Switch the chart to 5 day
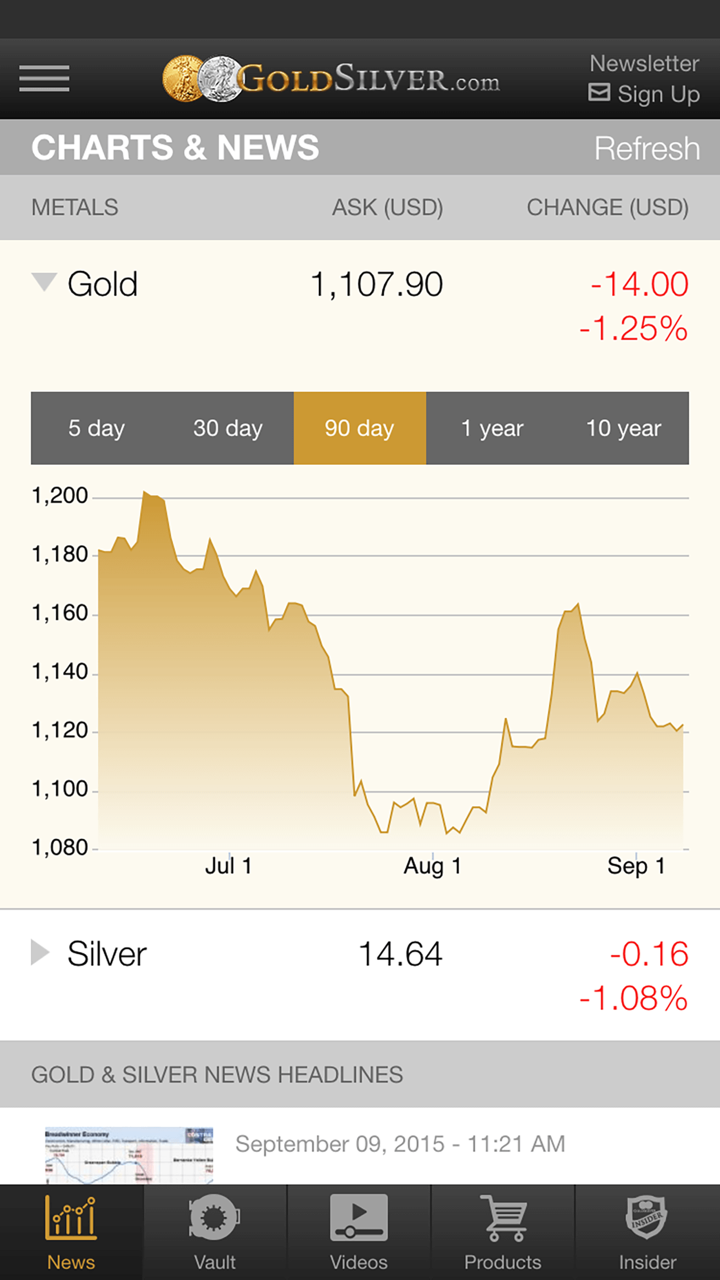 pyautogui.click(x=96, y=428)
